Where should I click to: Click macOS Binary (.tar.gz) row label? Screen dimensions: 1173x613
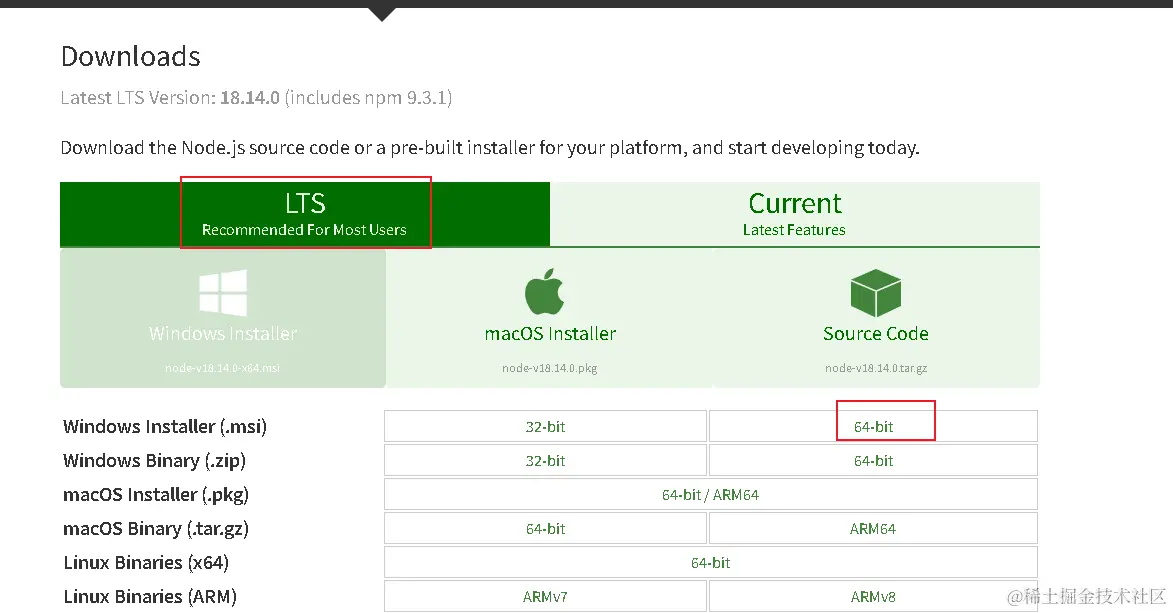pos(156,529)
